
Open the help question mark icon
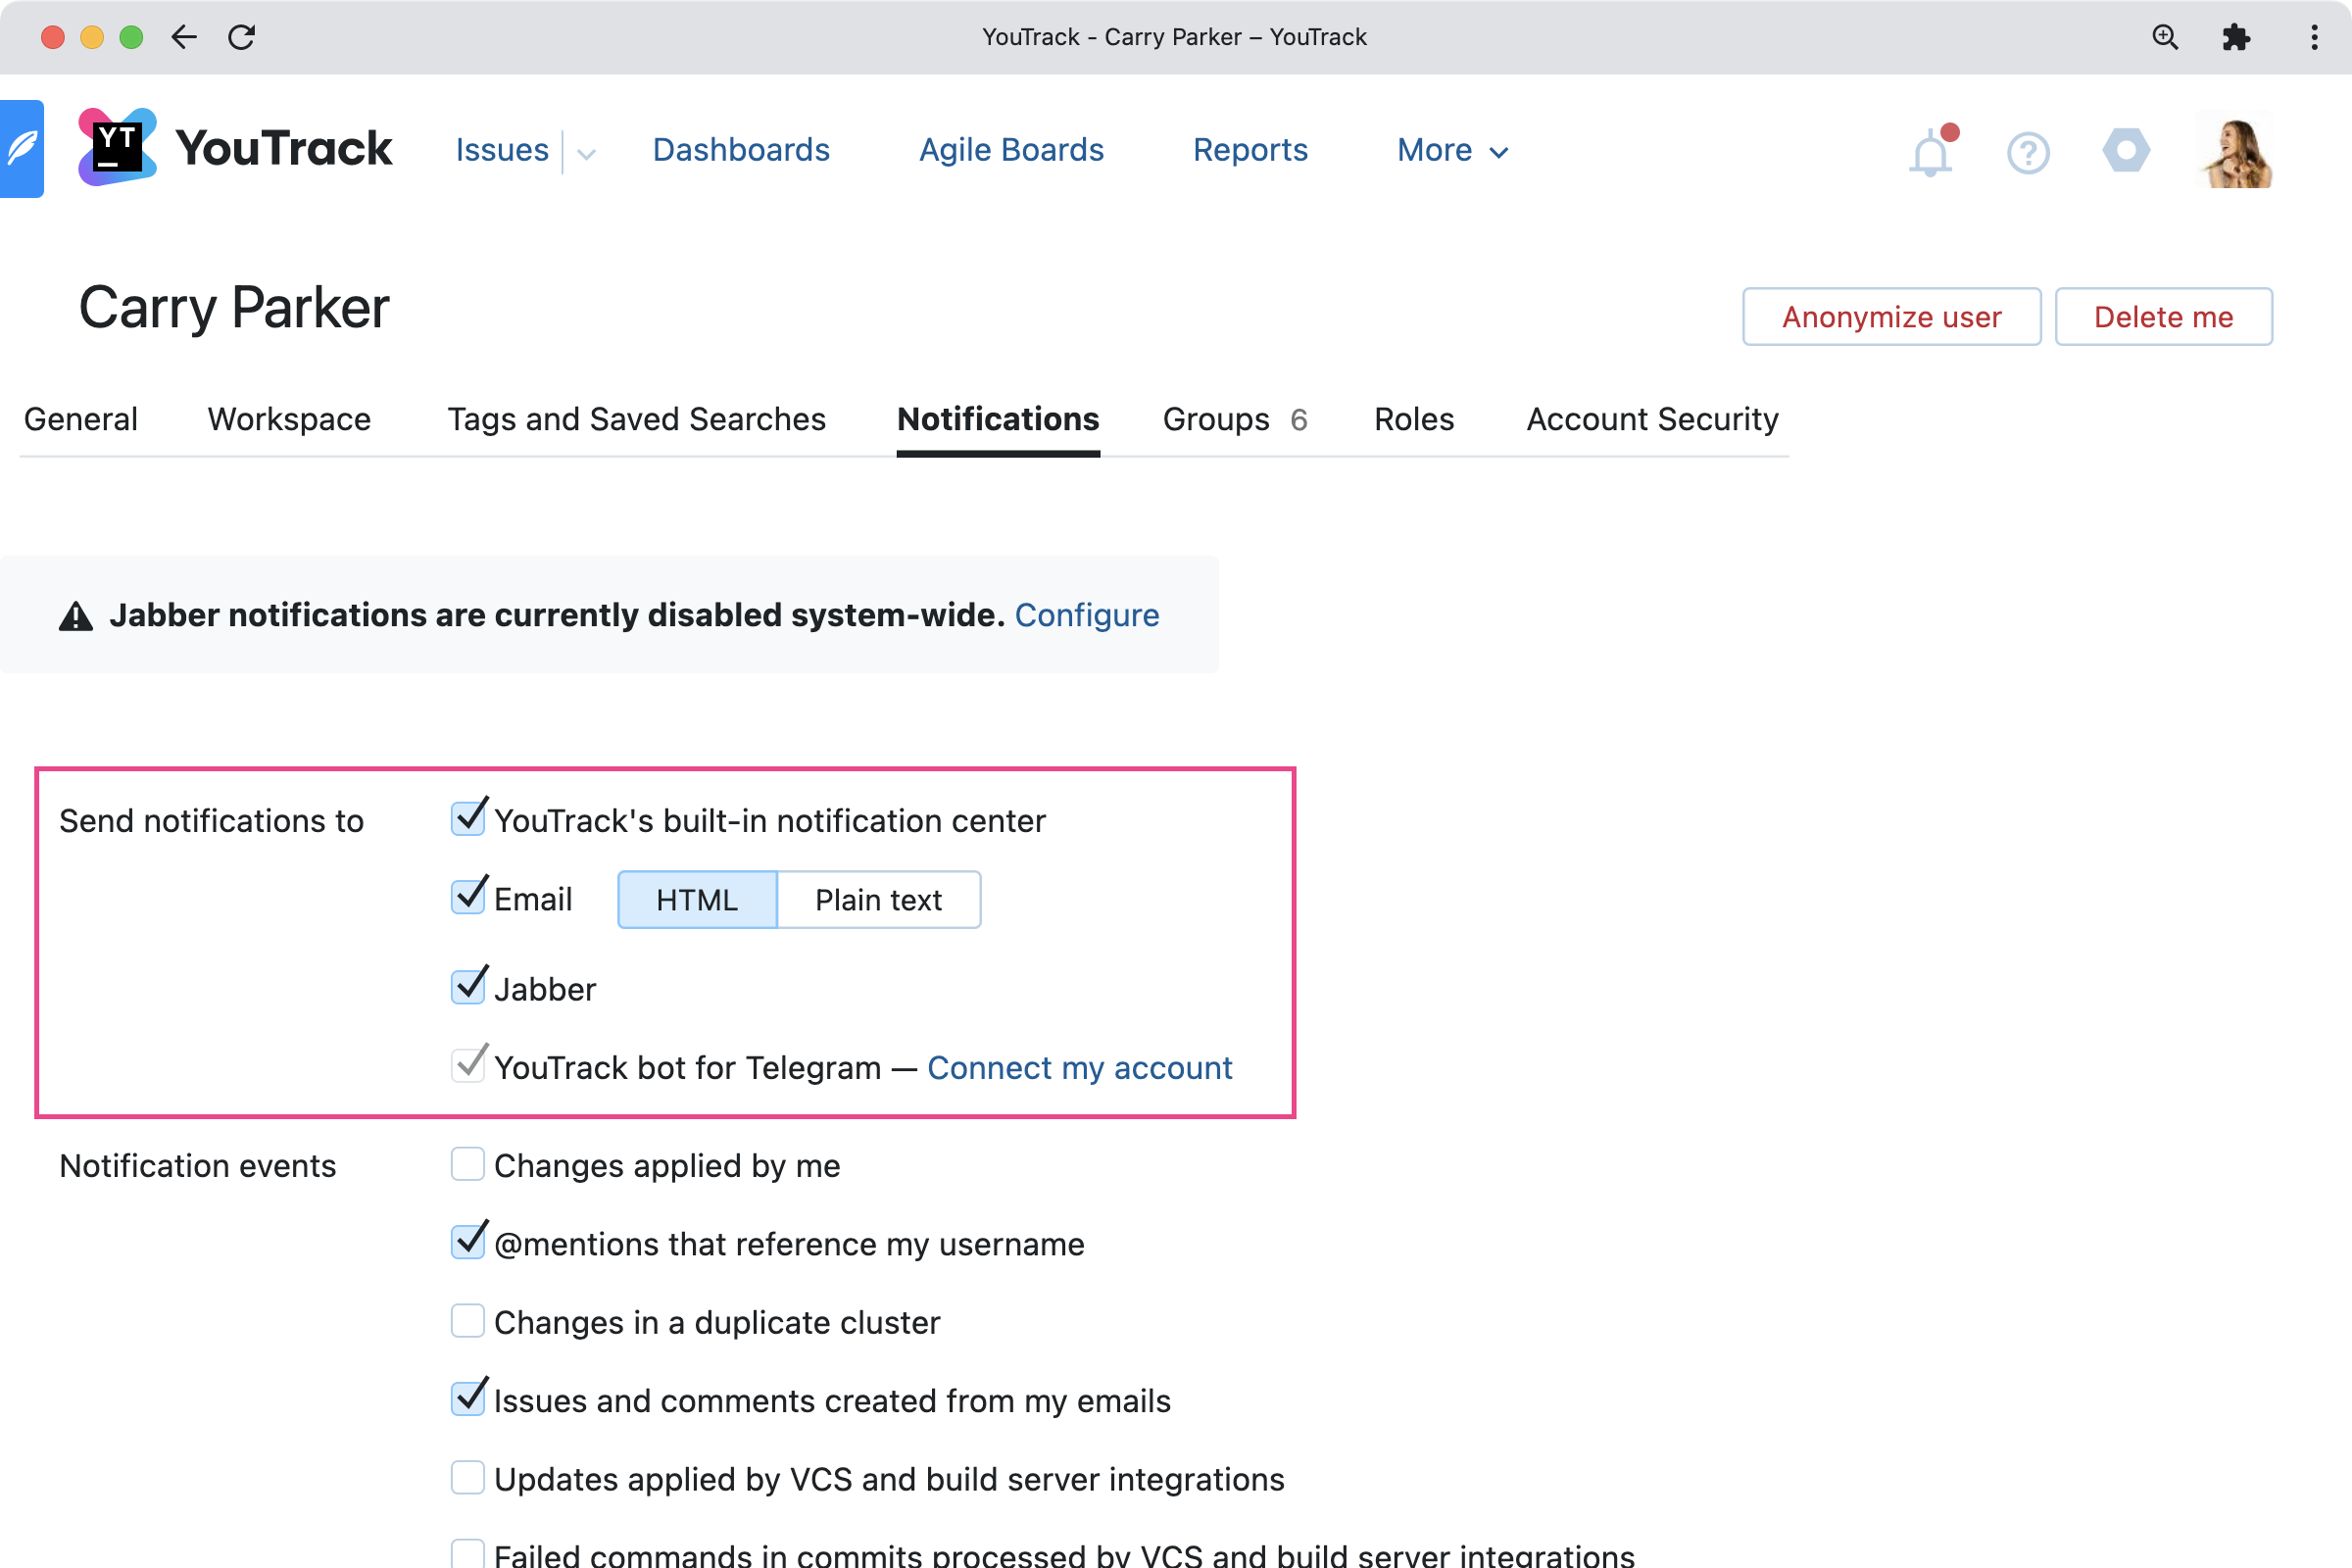click(x=2028, y=152)
